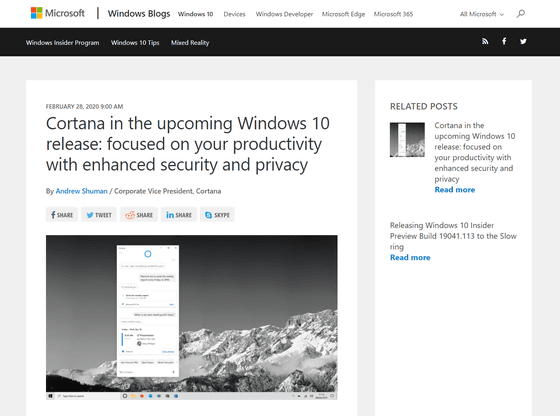
Task: Open Windows Insider Program tab
Action: click(x=62, y=42)
